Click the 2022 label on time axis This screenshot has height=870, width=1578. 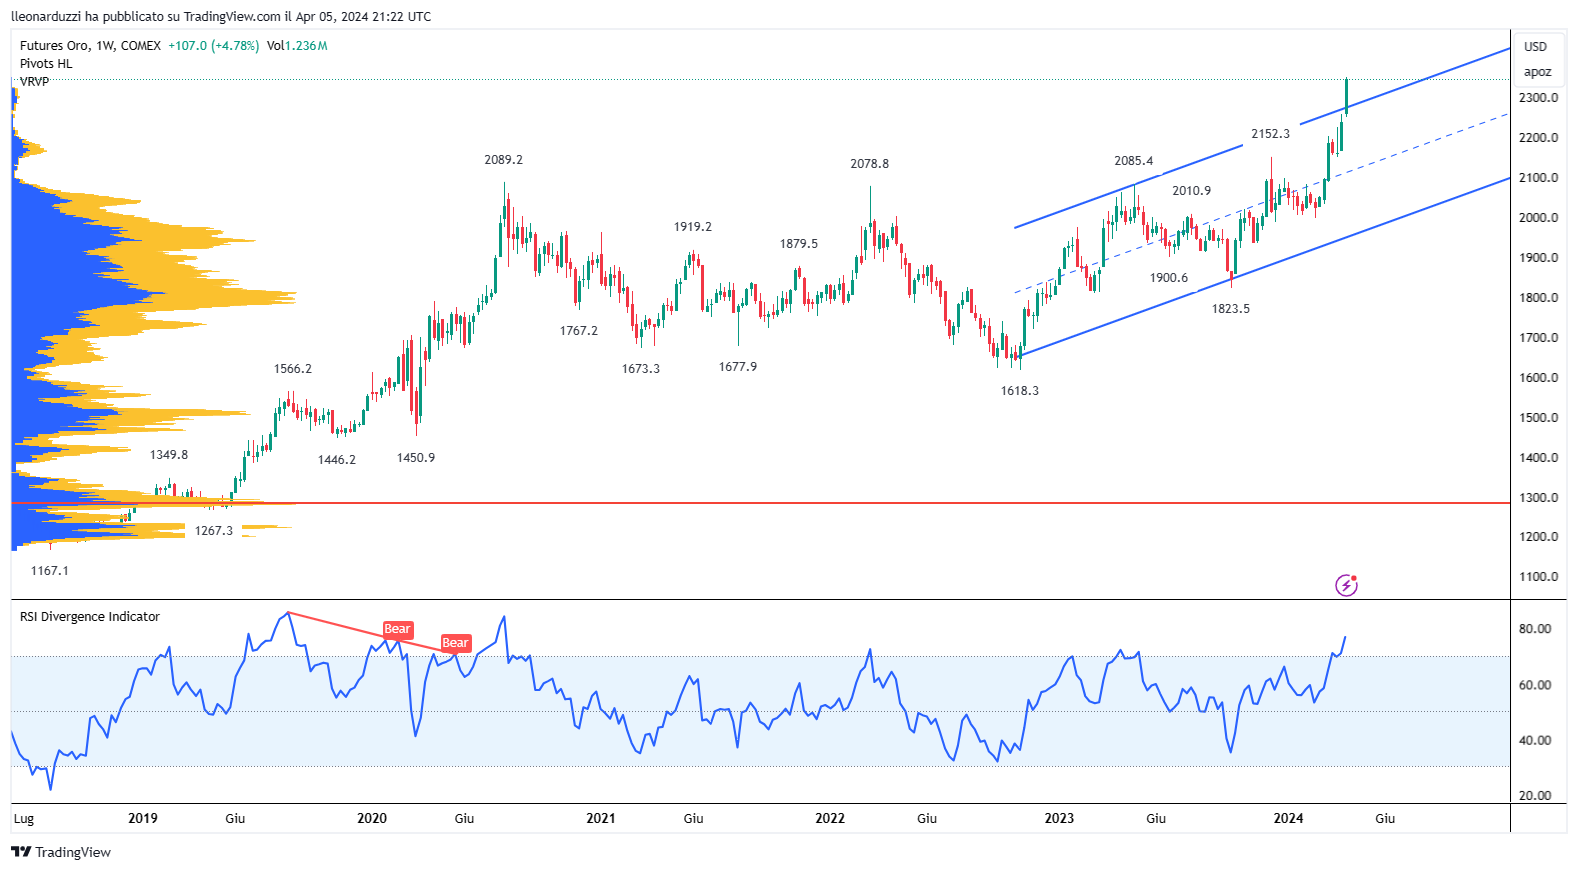click(x=830, y=818)
